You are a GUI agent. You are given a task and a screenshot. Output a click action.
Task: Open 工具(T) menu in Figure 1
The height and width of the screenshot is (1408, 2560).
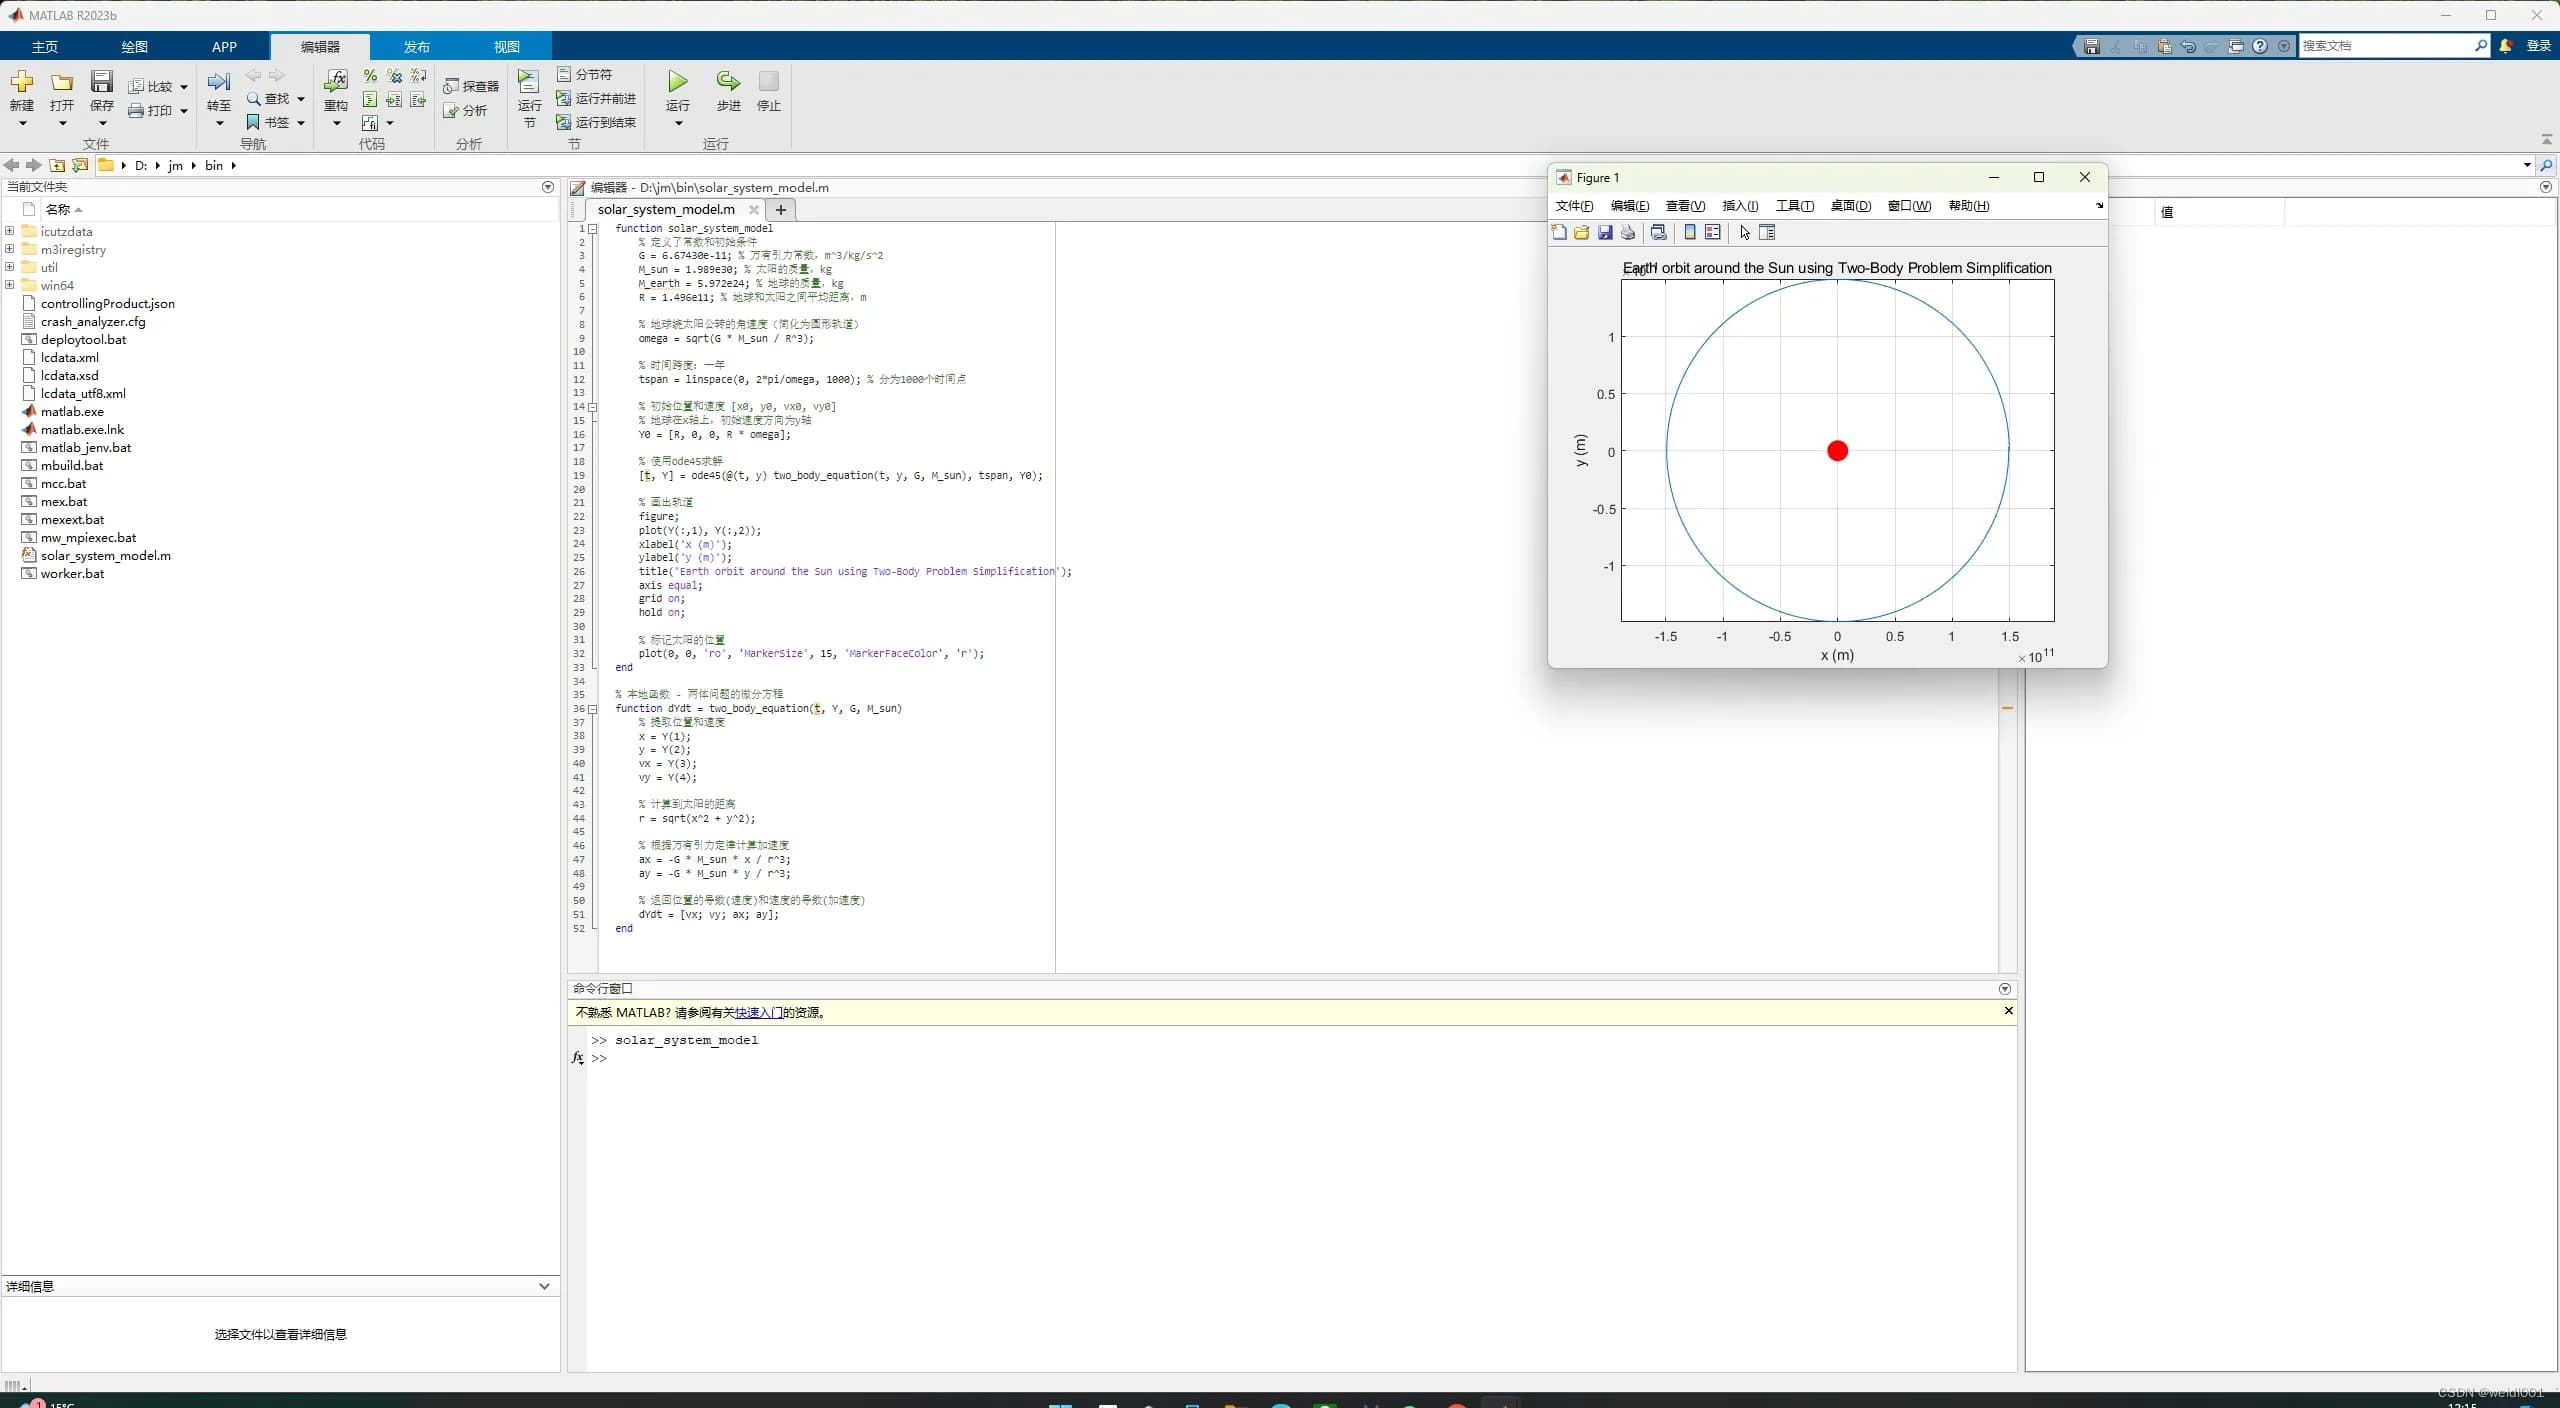click(1794, 206)
